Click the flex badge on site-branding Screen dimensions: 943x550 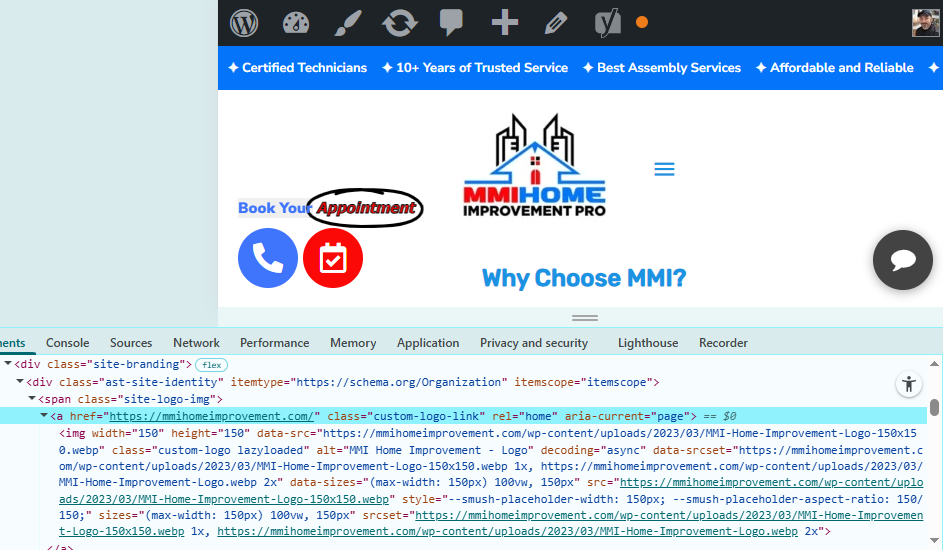point(211,365)
